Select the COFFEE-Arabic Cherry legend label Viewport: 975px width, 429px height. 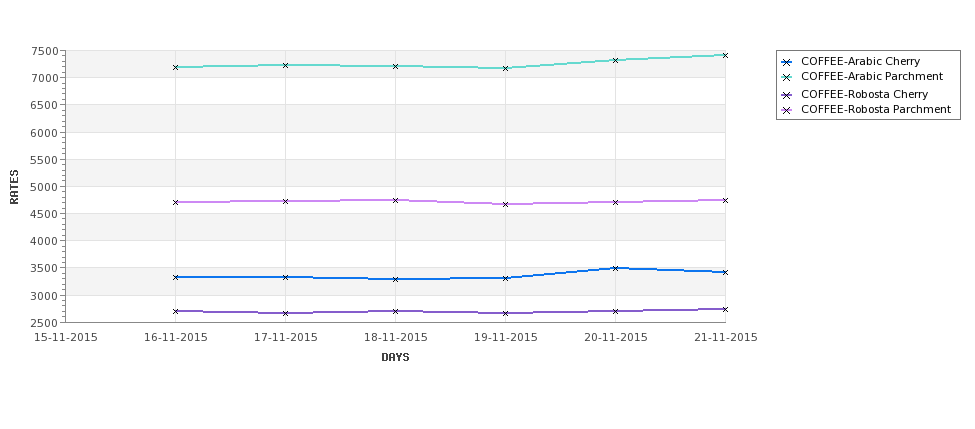click(x=861, y=62)
